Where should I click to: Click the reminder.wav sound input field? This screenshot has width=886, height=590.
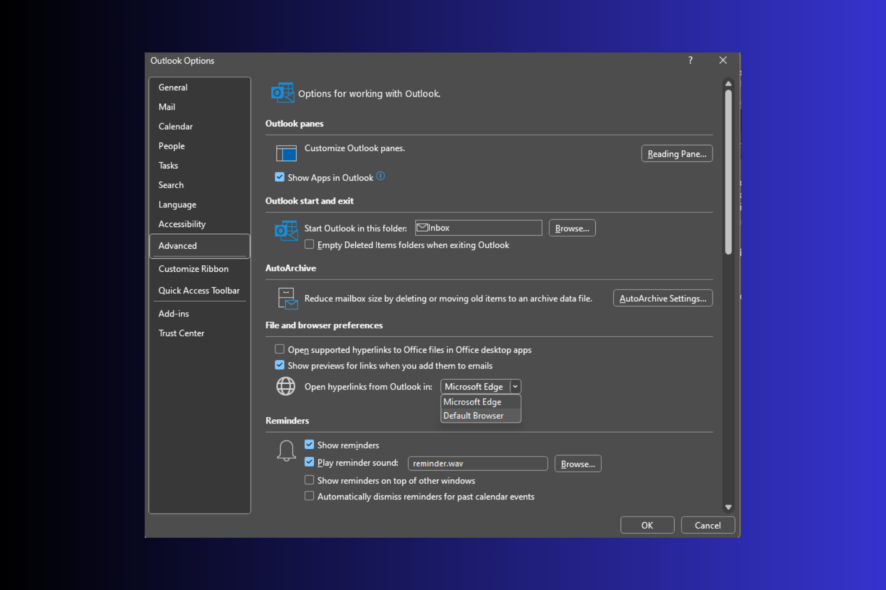tap(477, 463)
